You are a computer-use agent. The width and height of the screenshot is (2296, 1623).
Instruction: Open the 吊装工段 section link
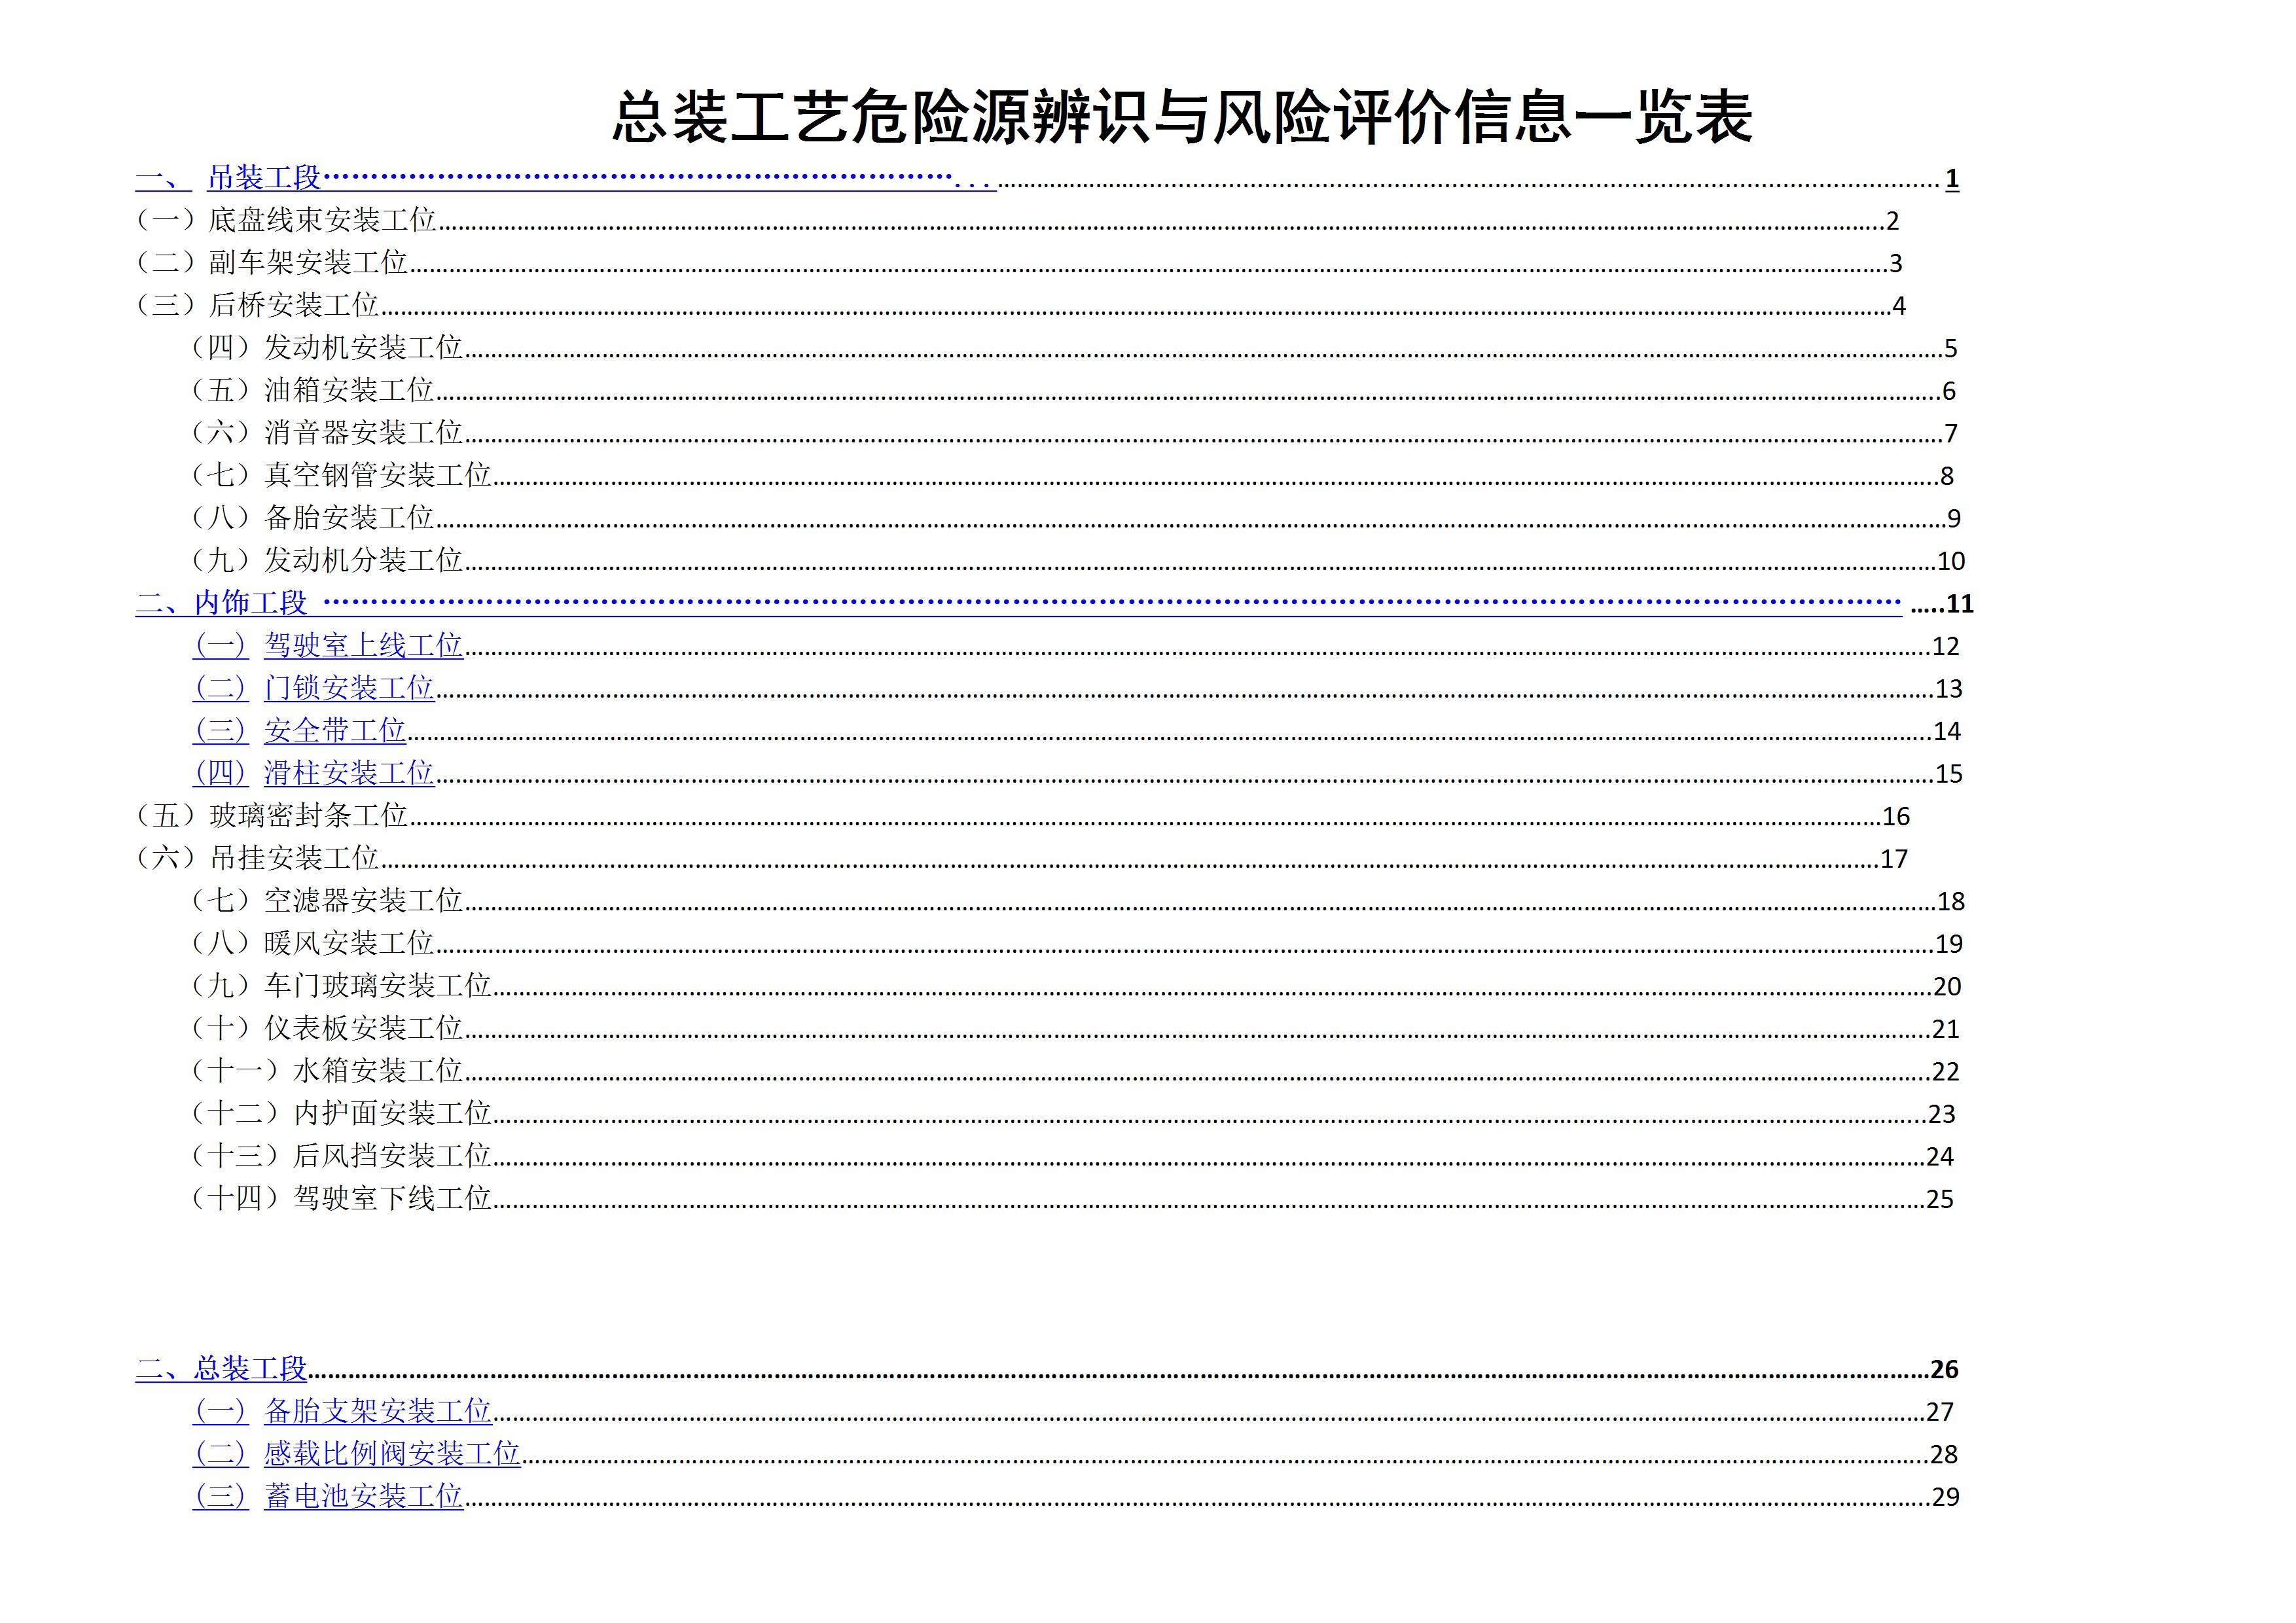coord(264,178)
